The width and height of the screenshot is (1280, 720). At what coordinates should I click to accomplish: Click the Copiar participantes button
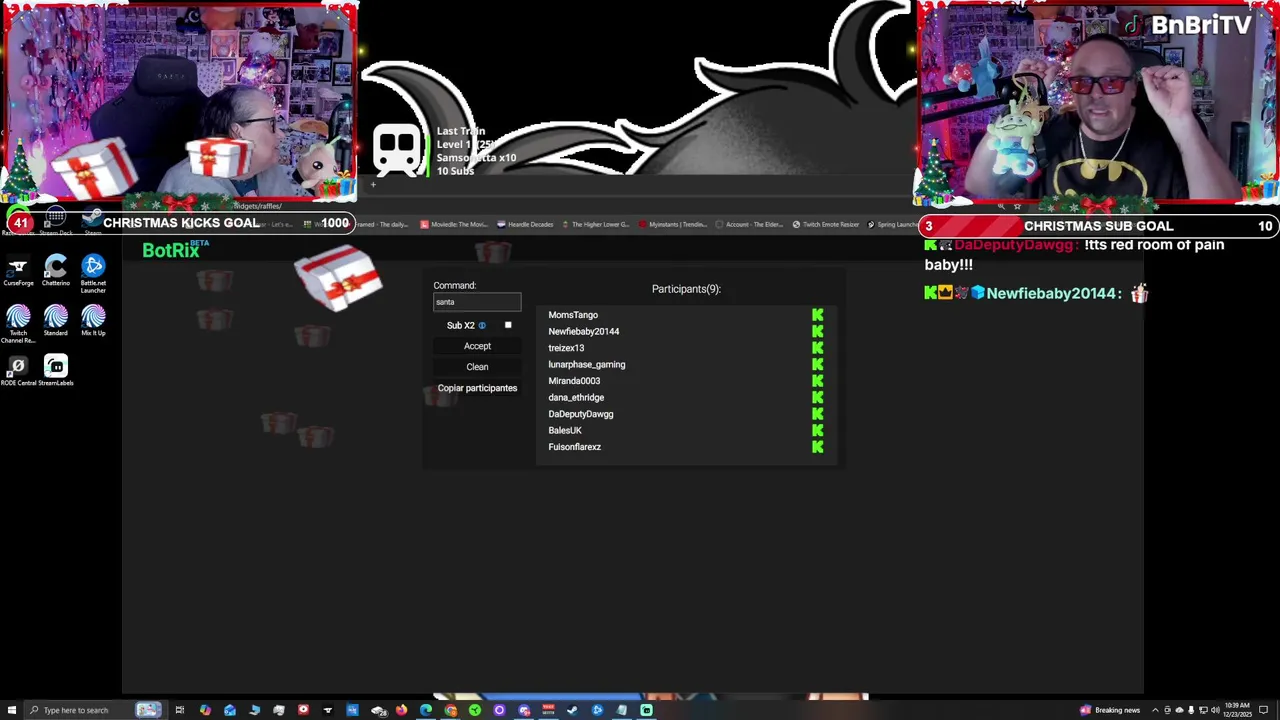click(477, 388)
